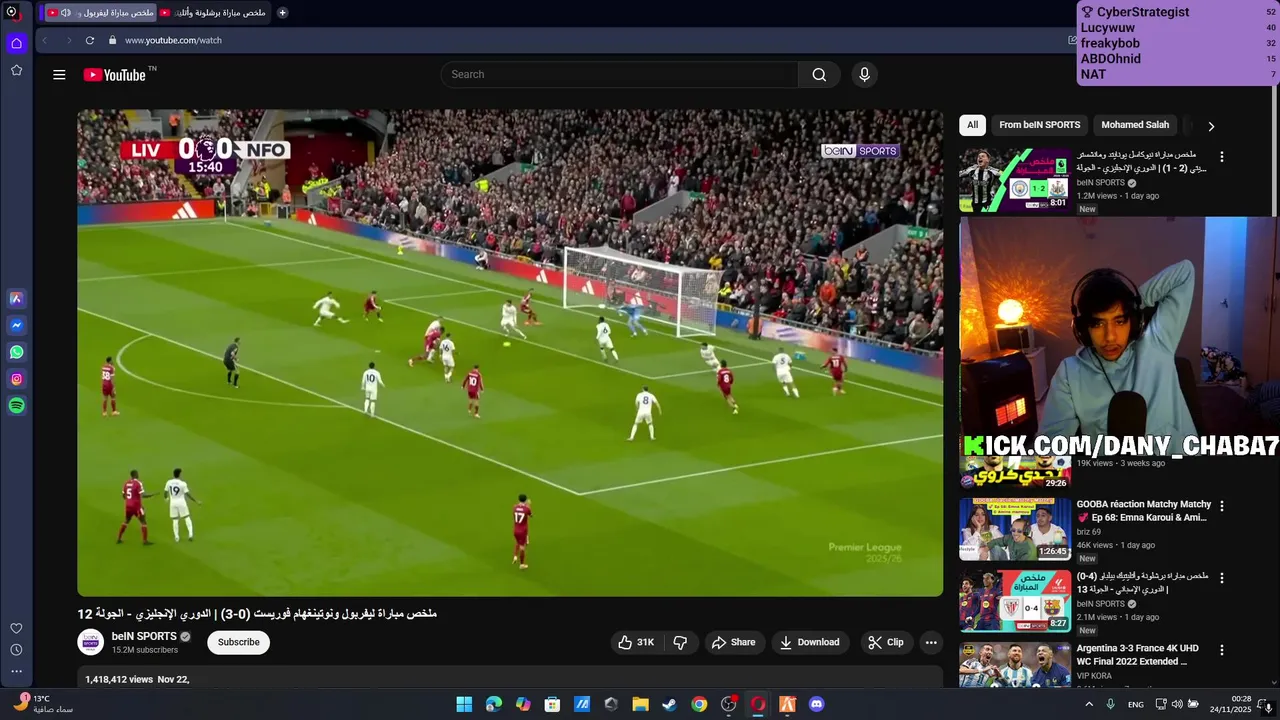Select From beIN SPORTS filter chip

1039,125
